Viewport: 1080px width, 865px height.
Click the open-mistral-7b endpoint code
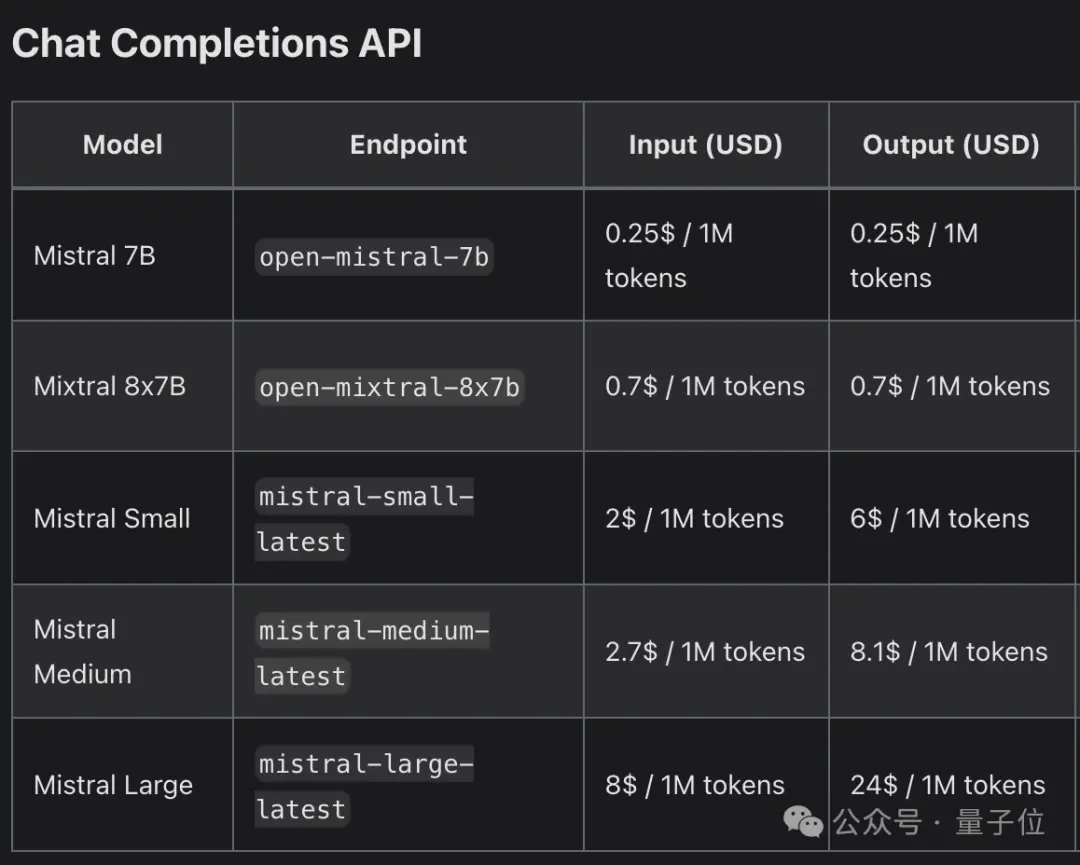374,257
